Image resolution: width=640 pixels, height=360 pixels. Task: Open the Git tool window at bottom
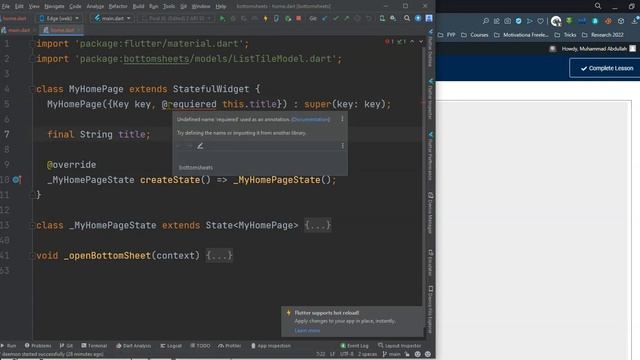(67, 346)
